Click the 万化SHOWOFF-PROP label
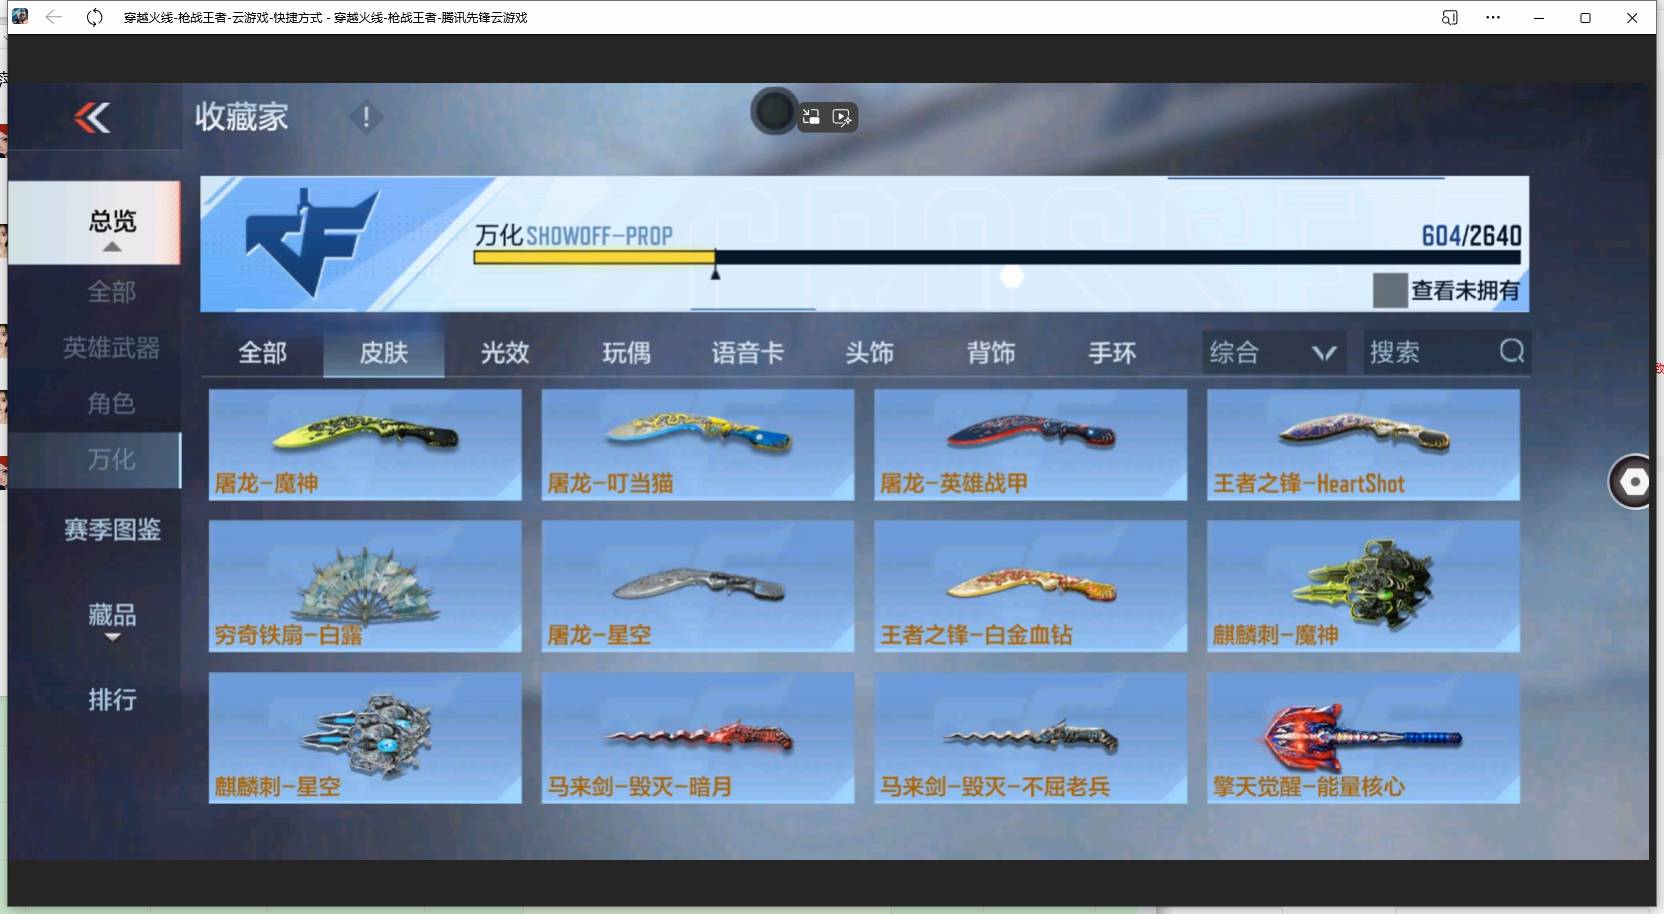 (x=573, y=236)
